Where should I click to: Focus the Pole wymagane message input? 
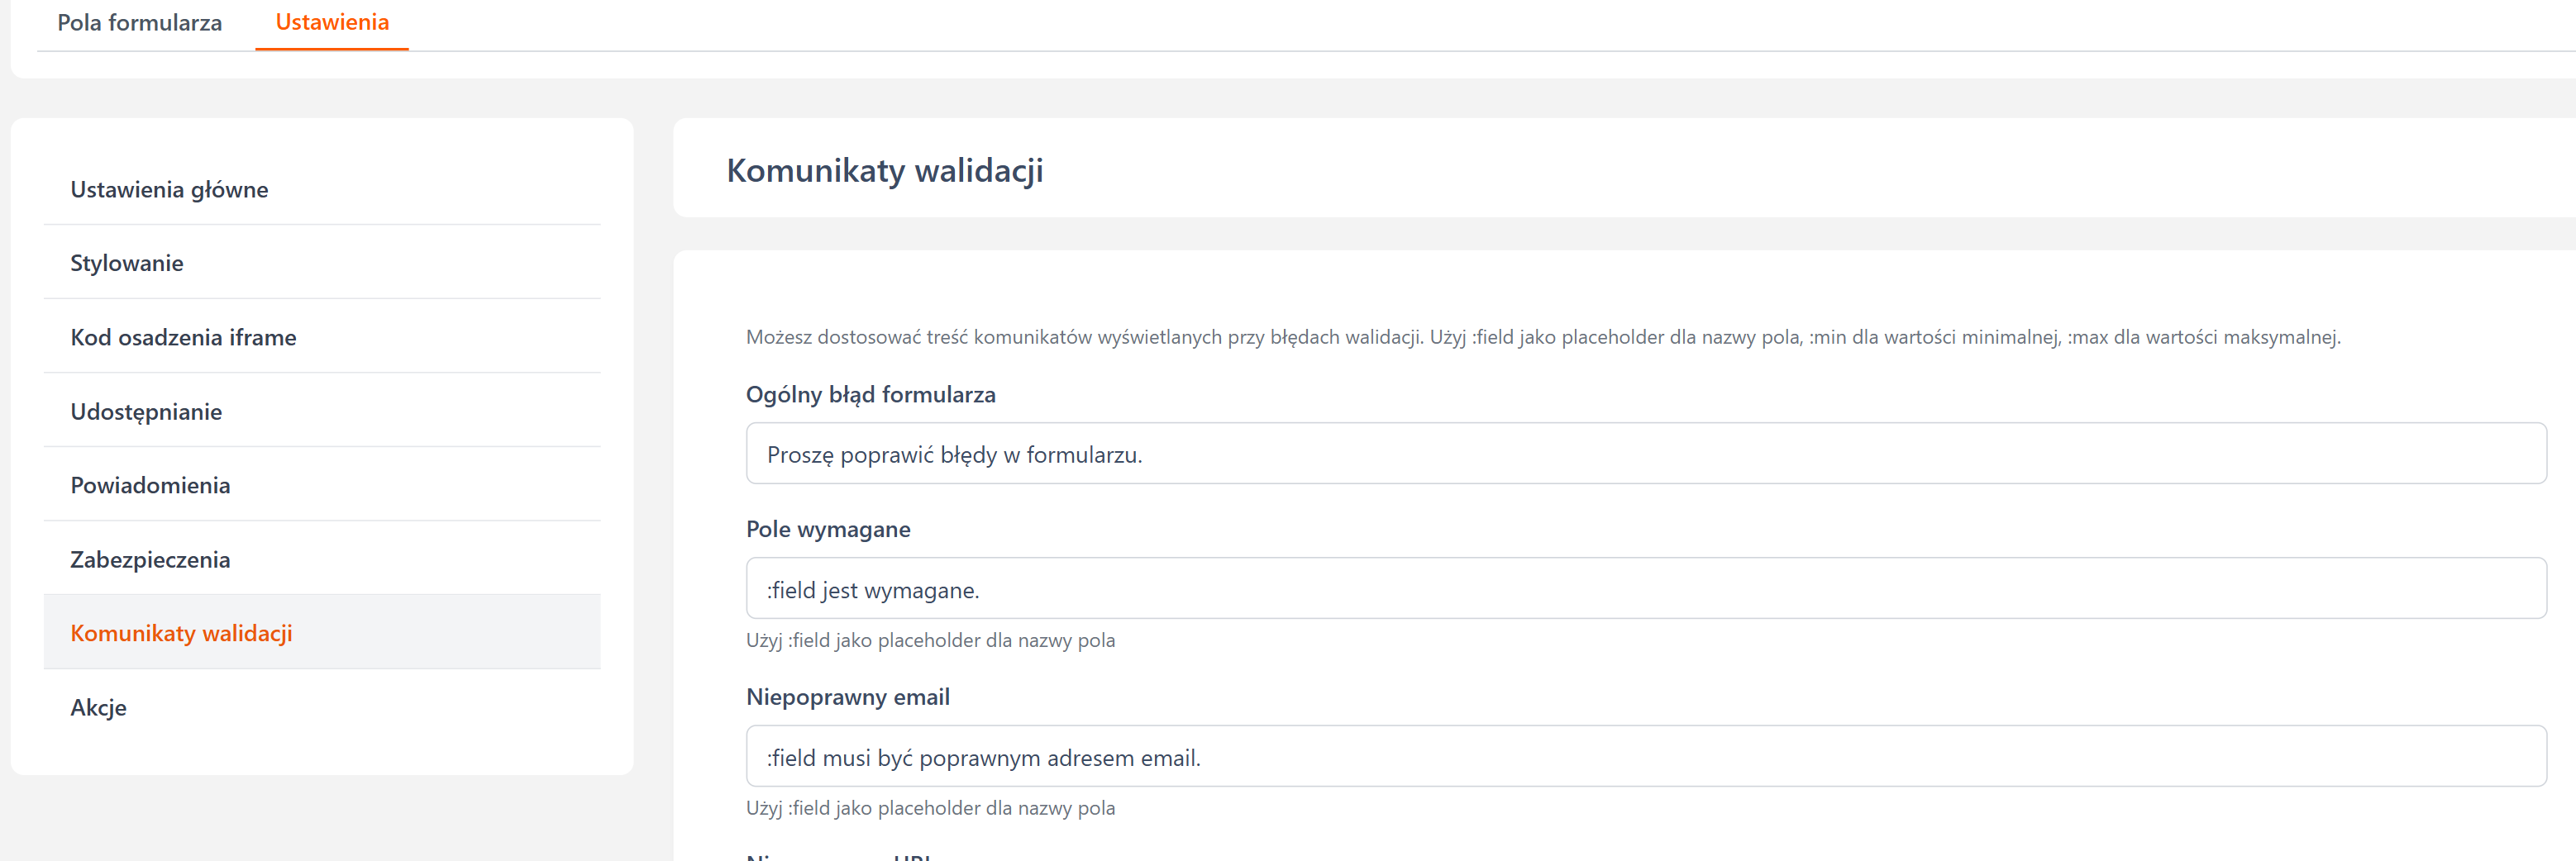1645,589
